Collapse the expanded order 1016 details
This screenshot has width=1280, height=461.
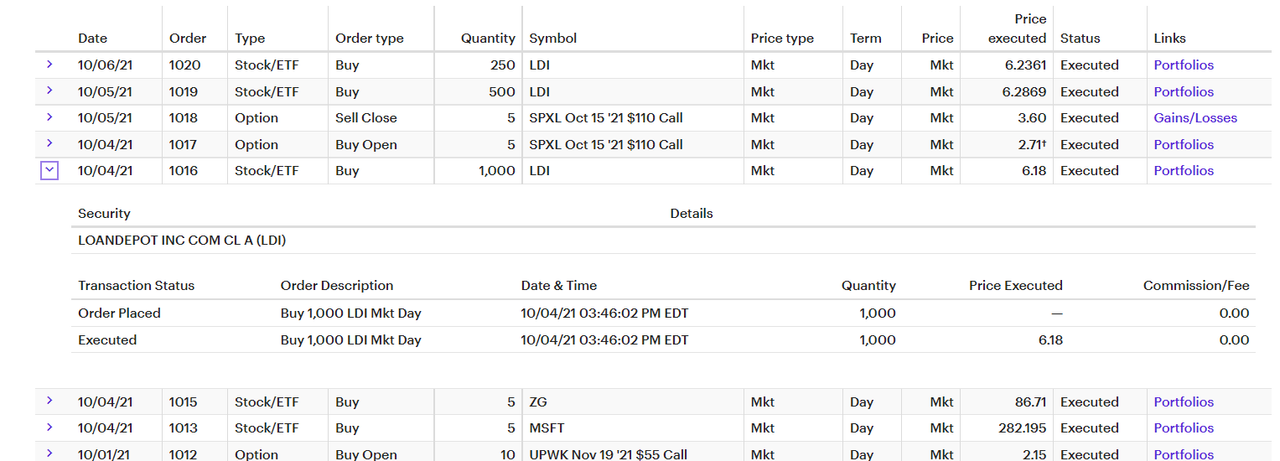click(49, 170)
